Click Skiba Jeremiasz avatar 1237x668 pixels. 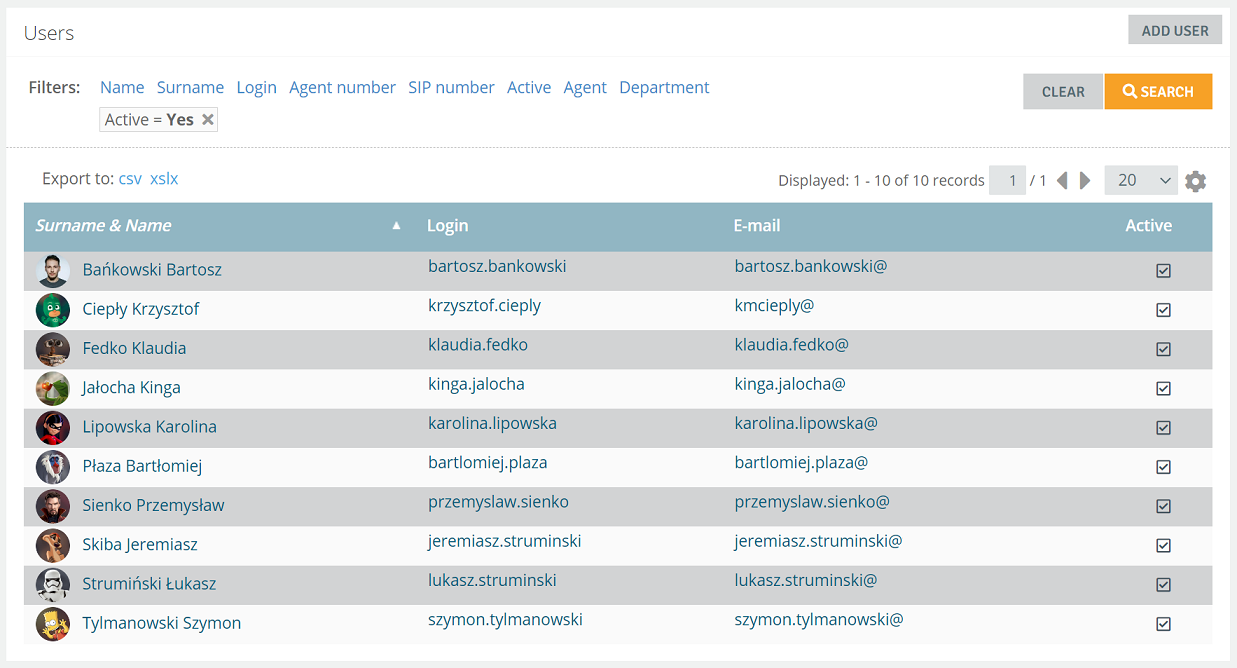53,545
